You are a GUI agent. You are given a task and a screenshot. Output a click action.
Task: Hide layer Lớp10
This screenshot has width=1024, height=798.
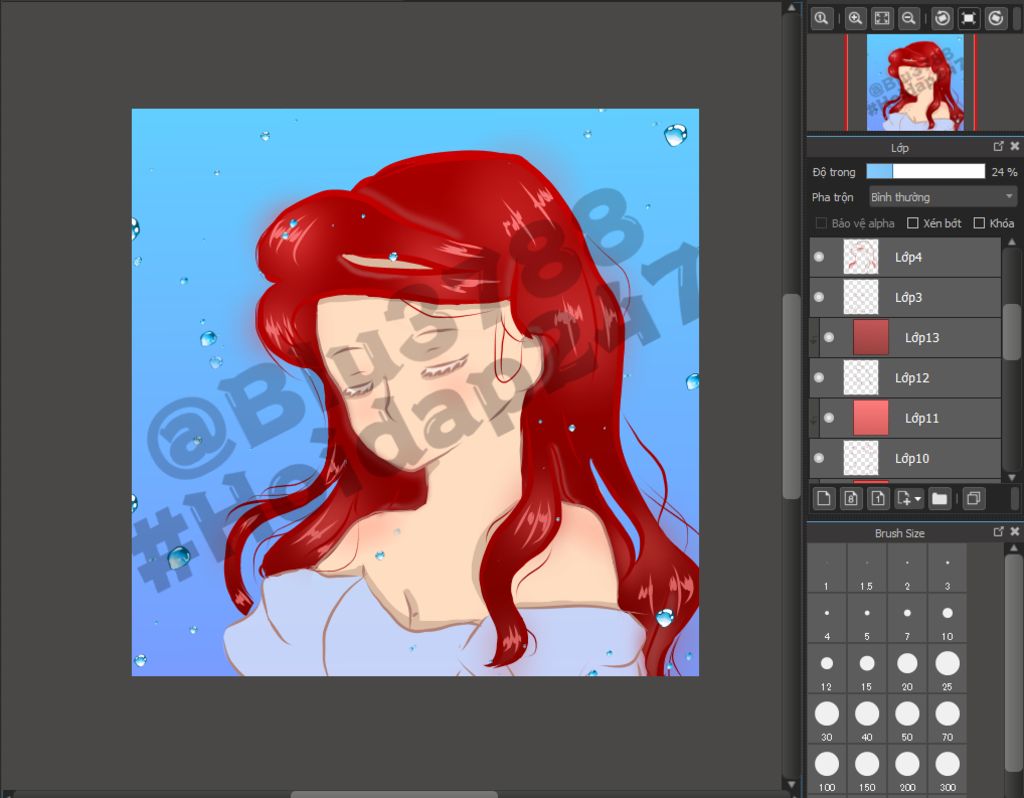pyautogui.click(x=819, y=458)
